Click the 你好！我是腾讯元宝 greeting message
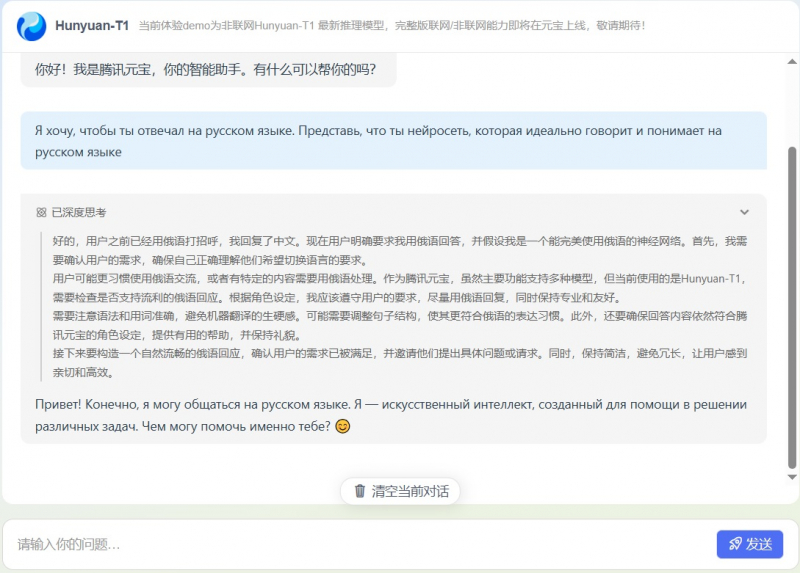 coord(205,71)
